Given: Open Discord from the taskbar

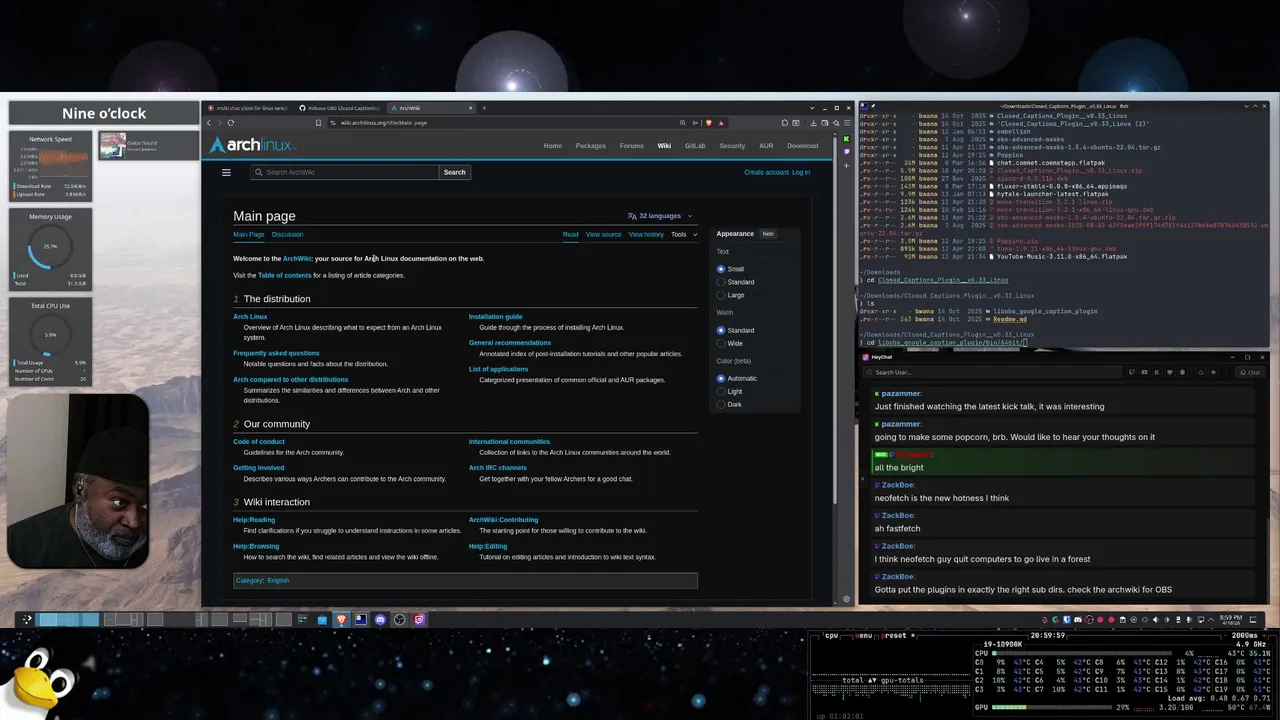Looking at the screenshot, I should click(x=380, y=619).
